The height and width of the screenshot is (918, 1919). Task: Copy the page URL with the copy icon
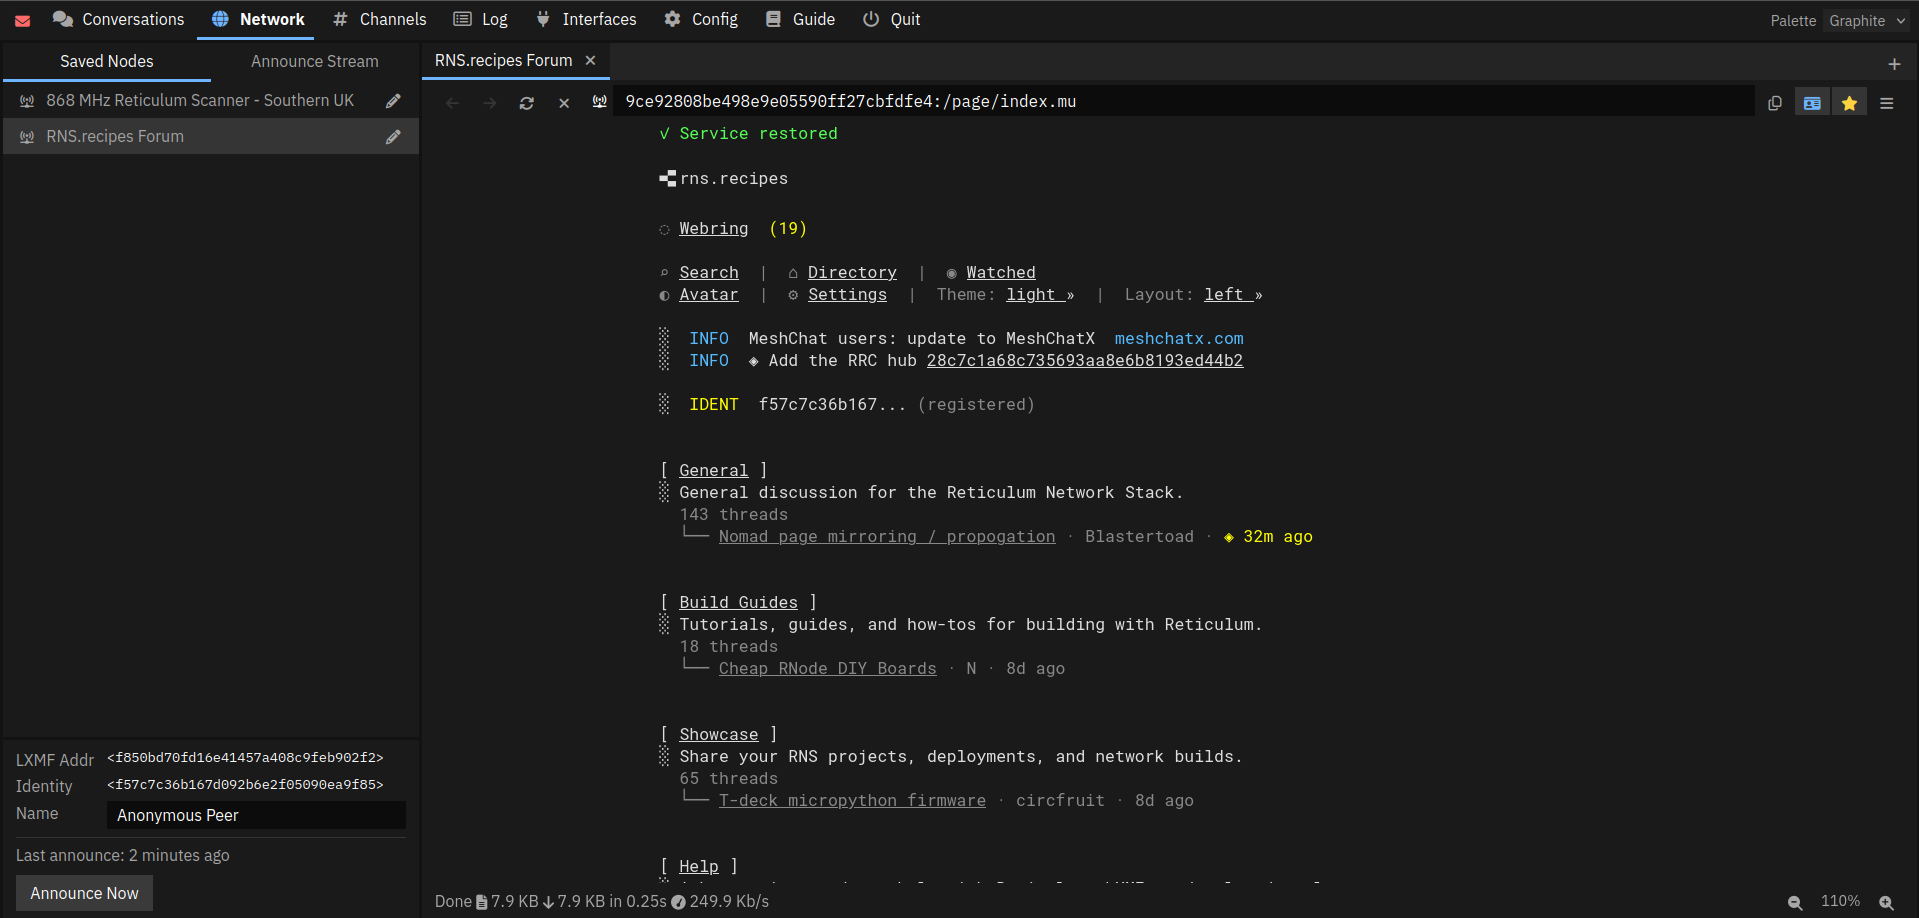pos(1775,103)
